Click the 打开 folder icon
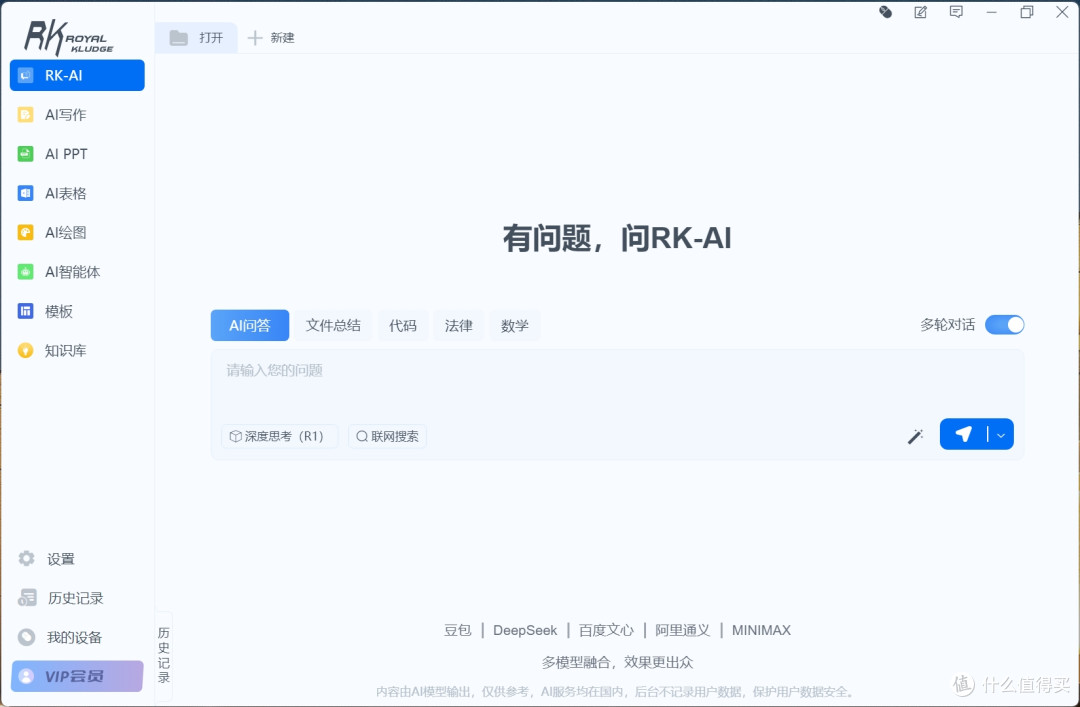This screenshot has height=707, width=1080. point(178,37)
